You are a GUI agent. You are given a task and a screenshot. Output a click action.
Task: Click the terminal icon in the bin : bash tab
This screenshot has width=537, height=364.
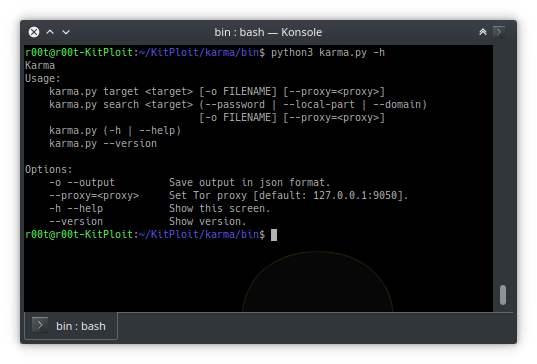click(40, 325)
